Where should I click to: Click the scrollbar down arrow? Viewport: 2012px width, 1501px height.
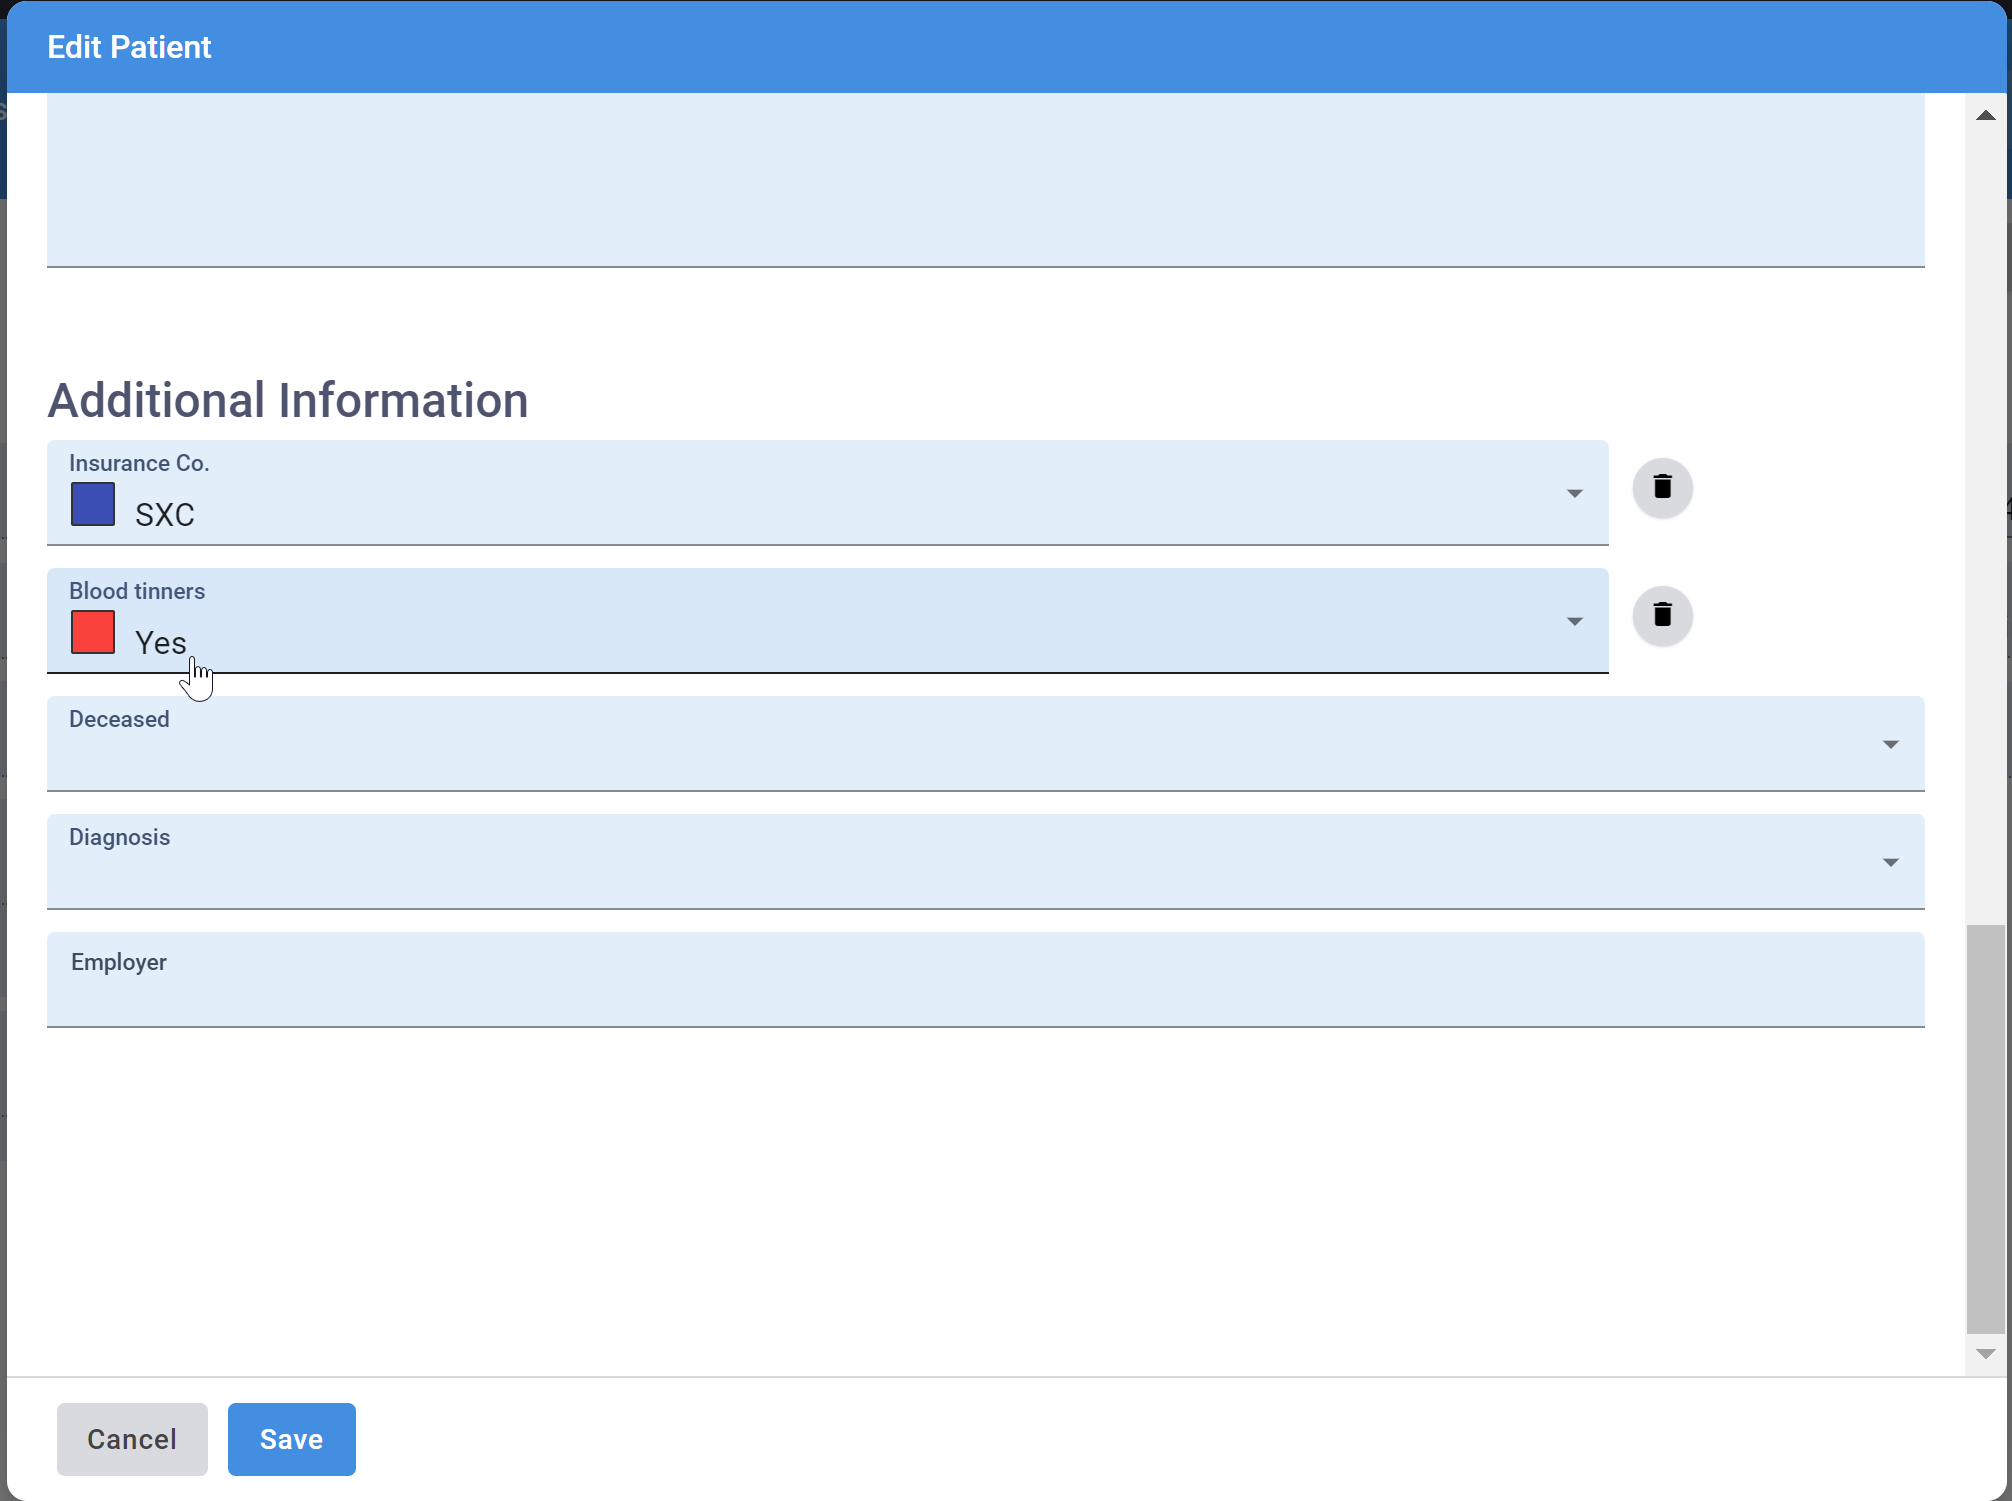click(x=1985, y=1353)
